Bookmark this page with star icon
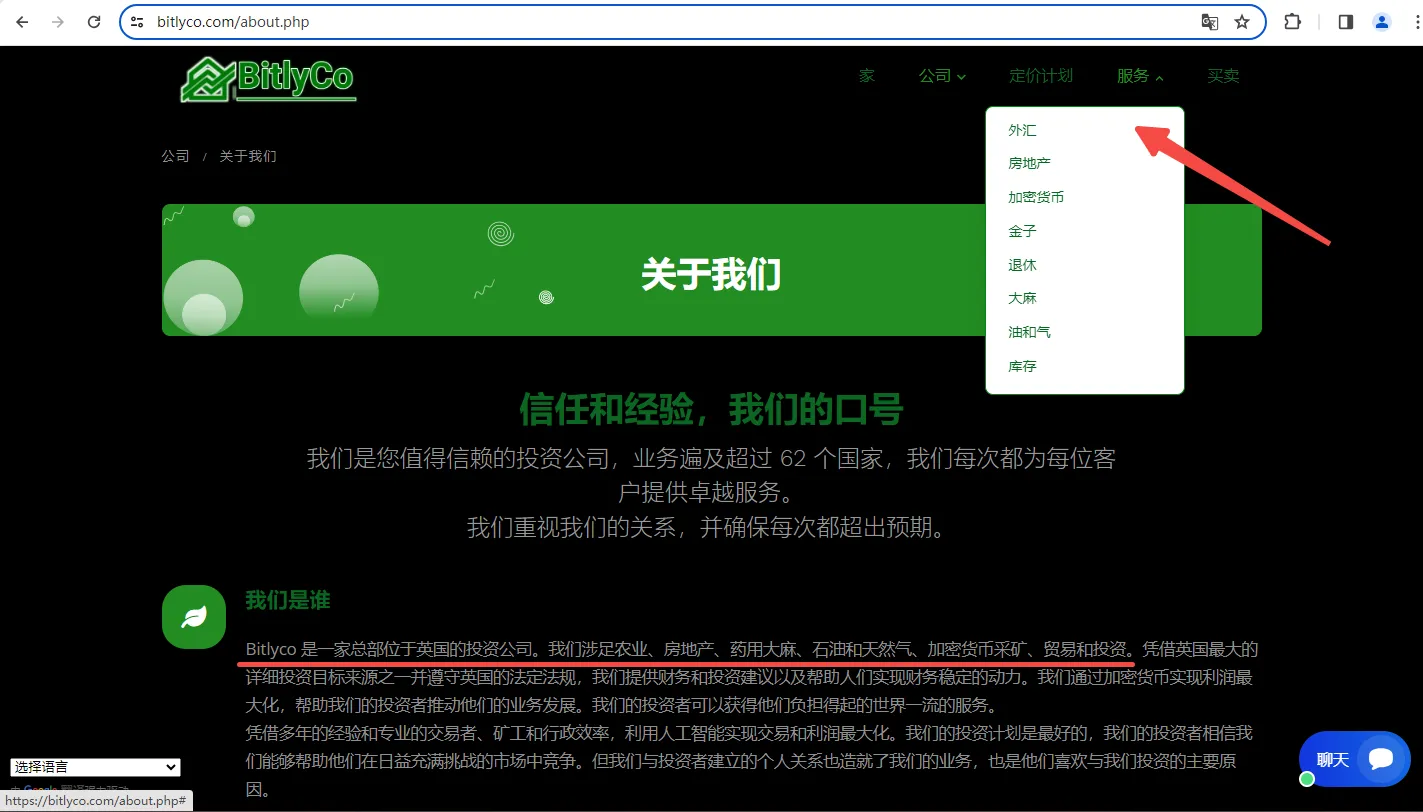The height and width of the screenshot is (812, 1423). pyautogui.click(x=1242, y=22)
